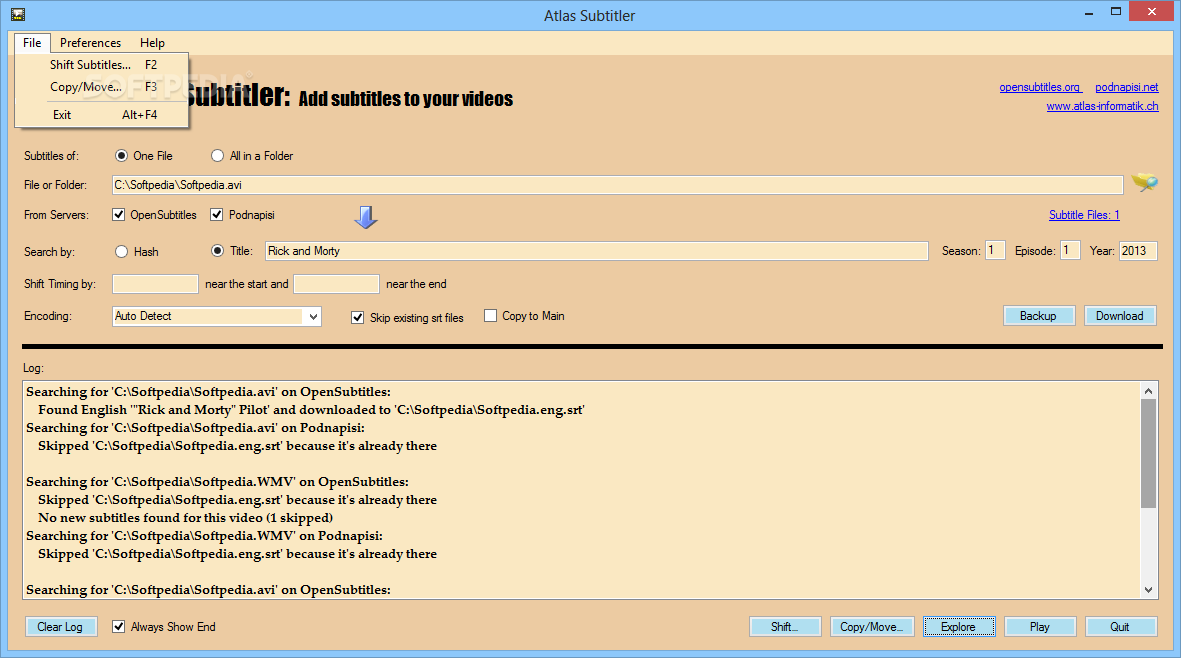Toggle the Always Show End checkbox

118,626
